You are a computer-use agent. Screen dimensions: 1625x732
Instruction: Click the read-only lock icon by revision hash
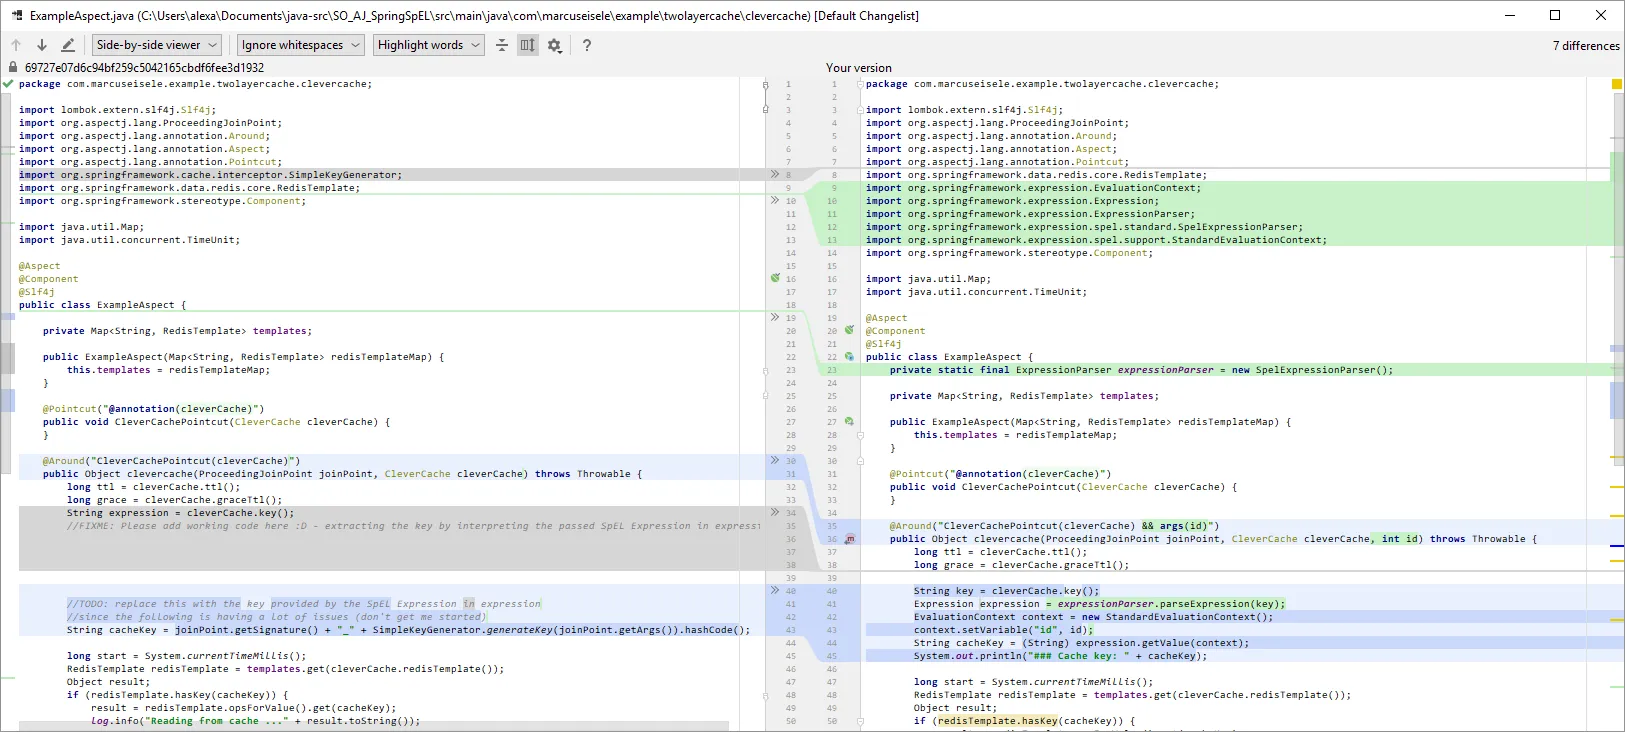tap(13, 68)
